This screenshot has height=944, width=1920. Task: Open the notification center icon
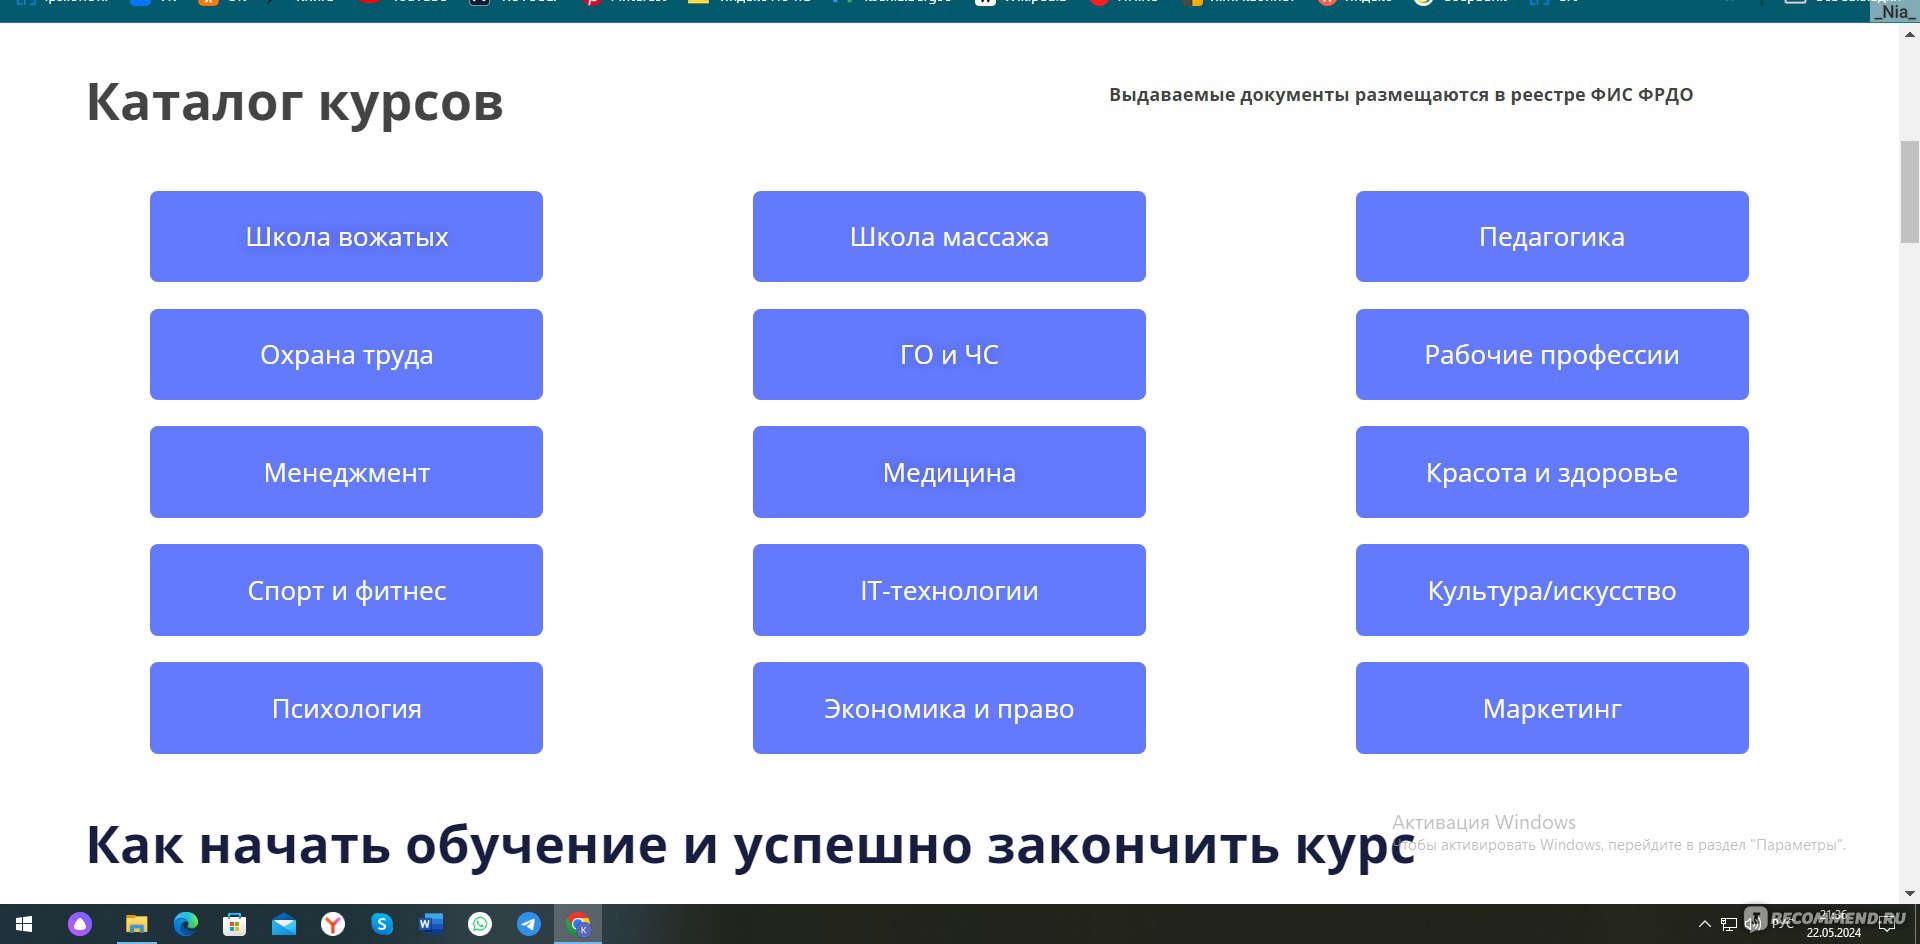coord(1887,924)
